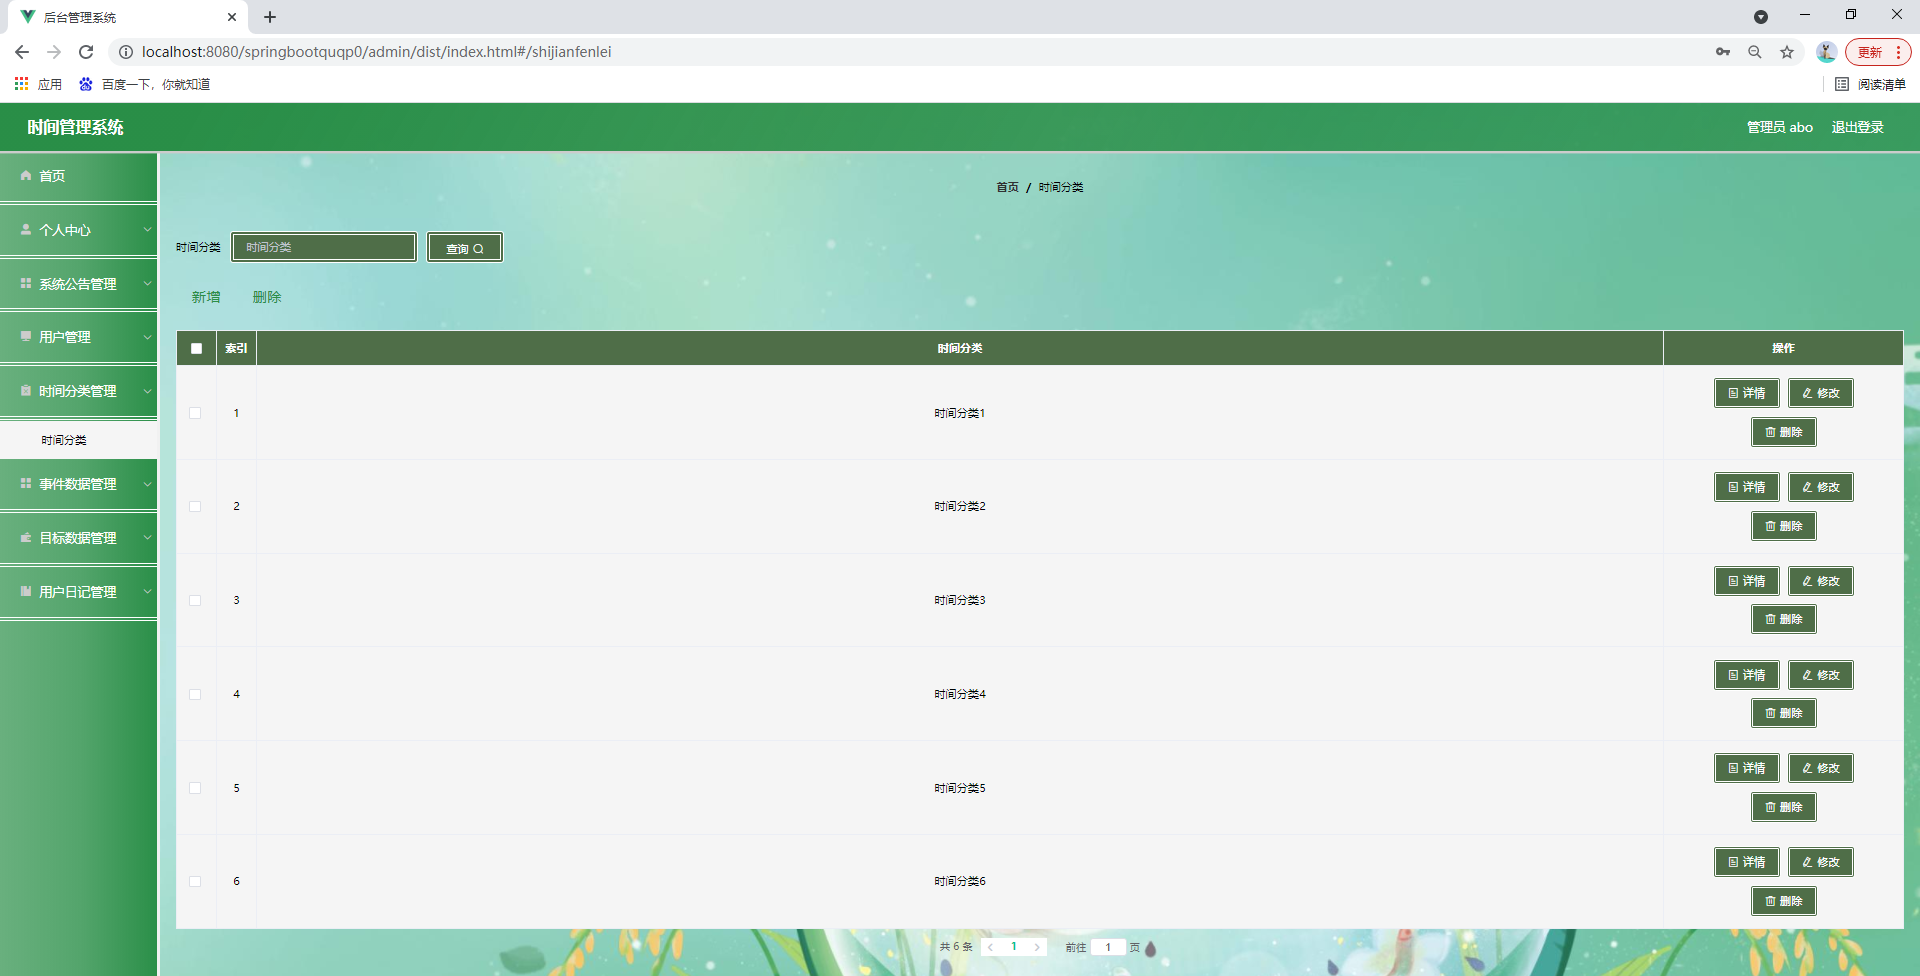This screenshot has height=976, width=1920.
Task: Open 系统公告管理 via its grid icon
Action: click(x=24, y=283)
